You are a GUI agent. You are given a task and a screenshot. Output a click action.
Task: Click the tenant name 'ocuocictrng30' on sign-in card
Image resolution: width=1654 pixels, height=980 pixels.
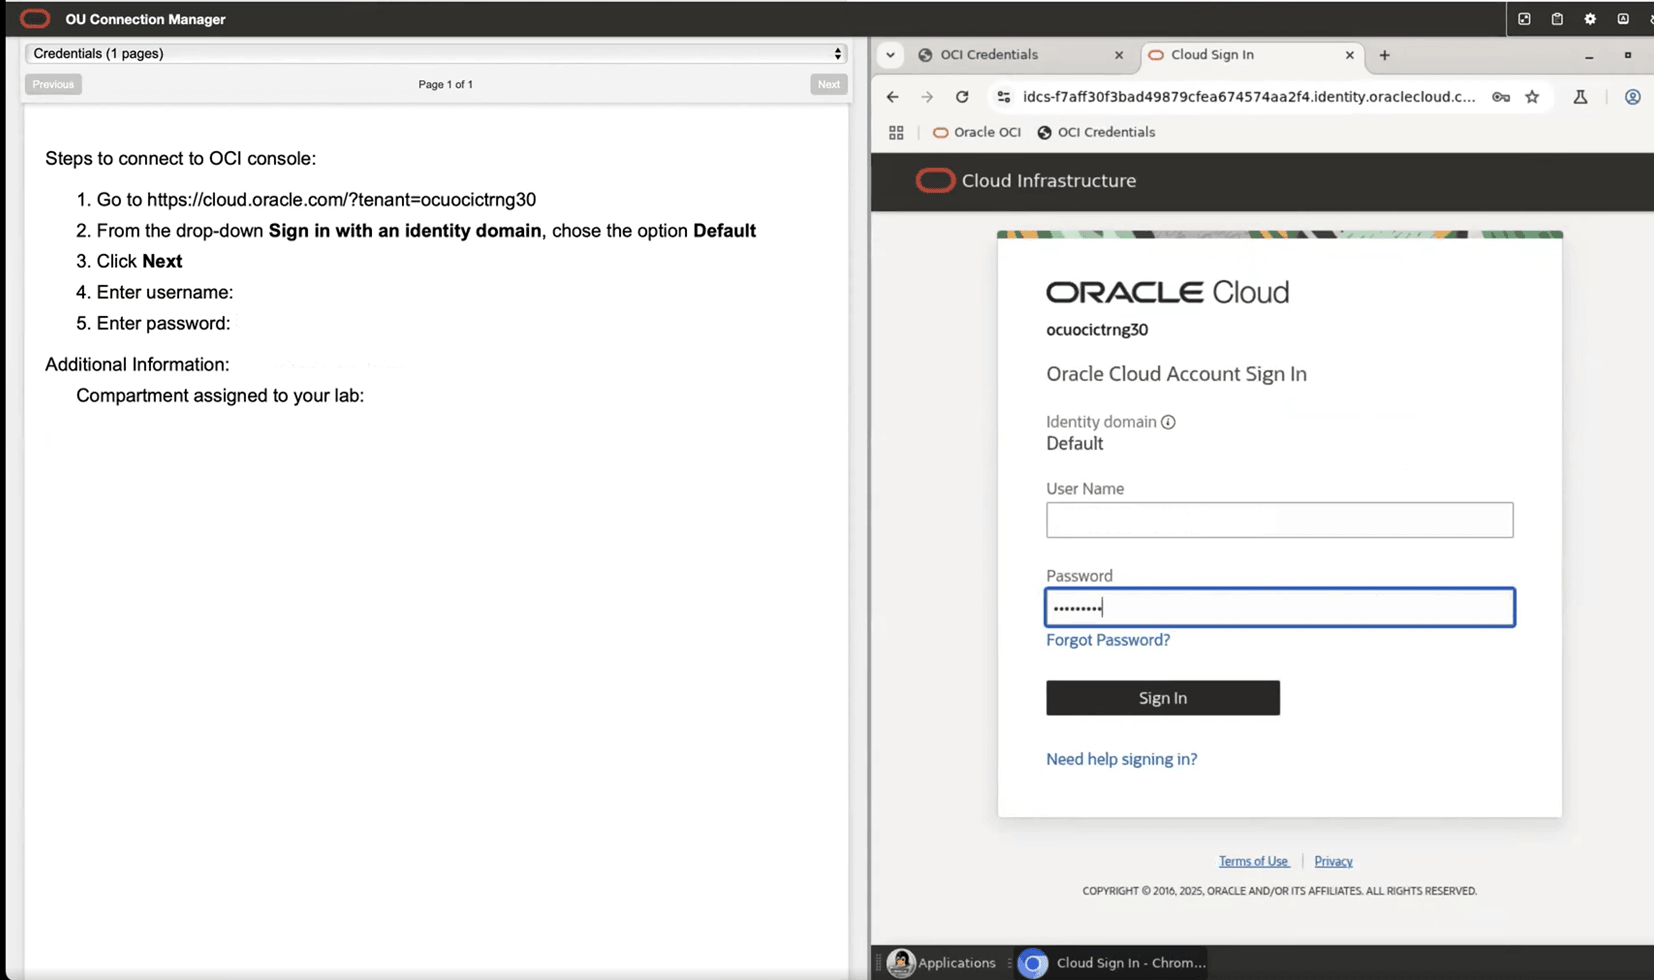1097,330
